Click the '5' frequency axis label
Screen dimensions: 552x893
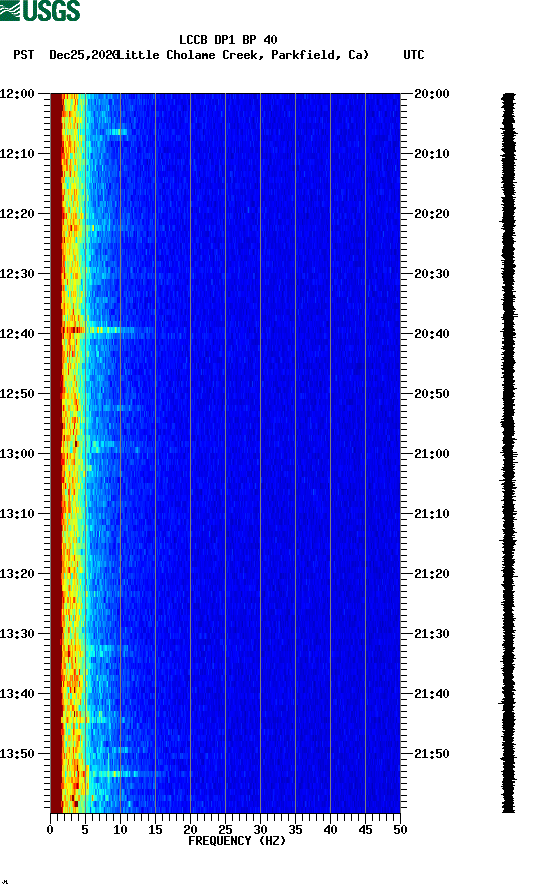click(x=85, y=830)
